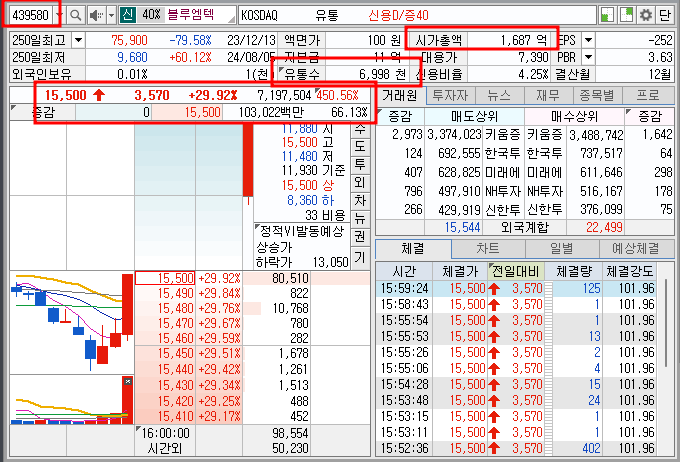Click the 투 vertical side button

(360, 164)
